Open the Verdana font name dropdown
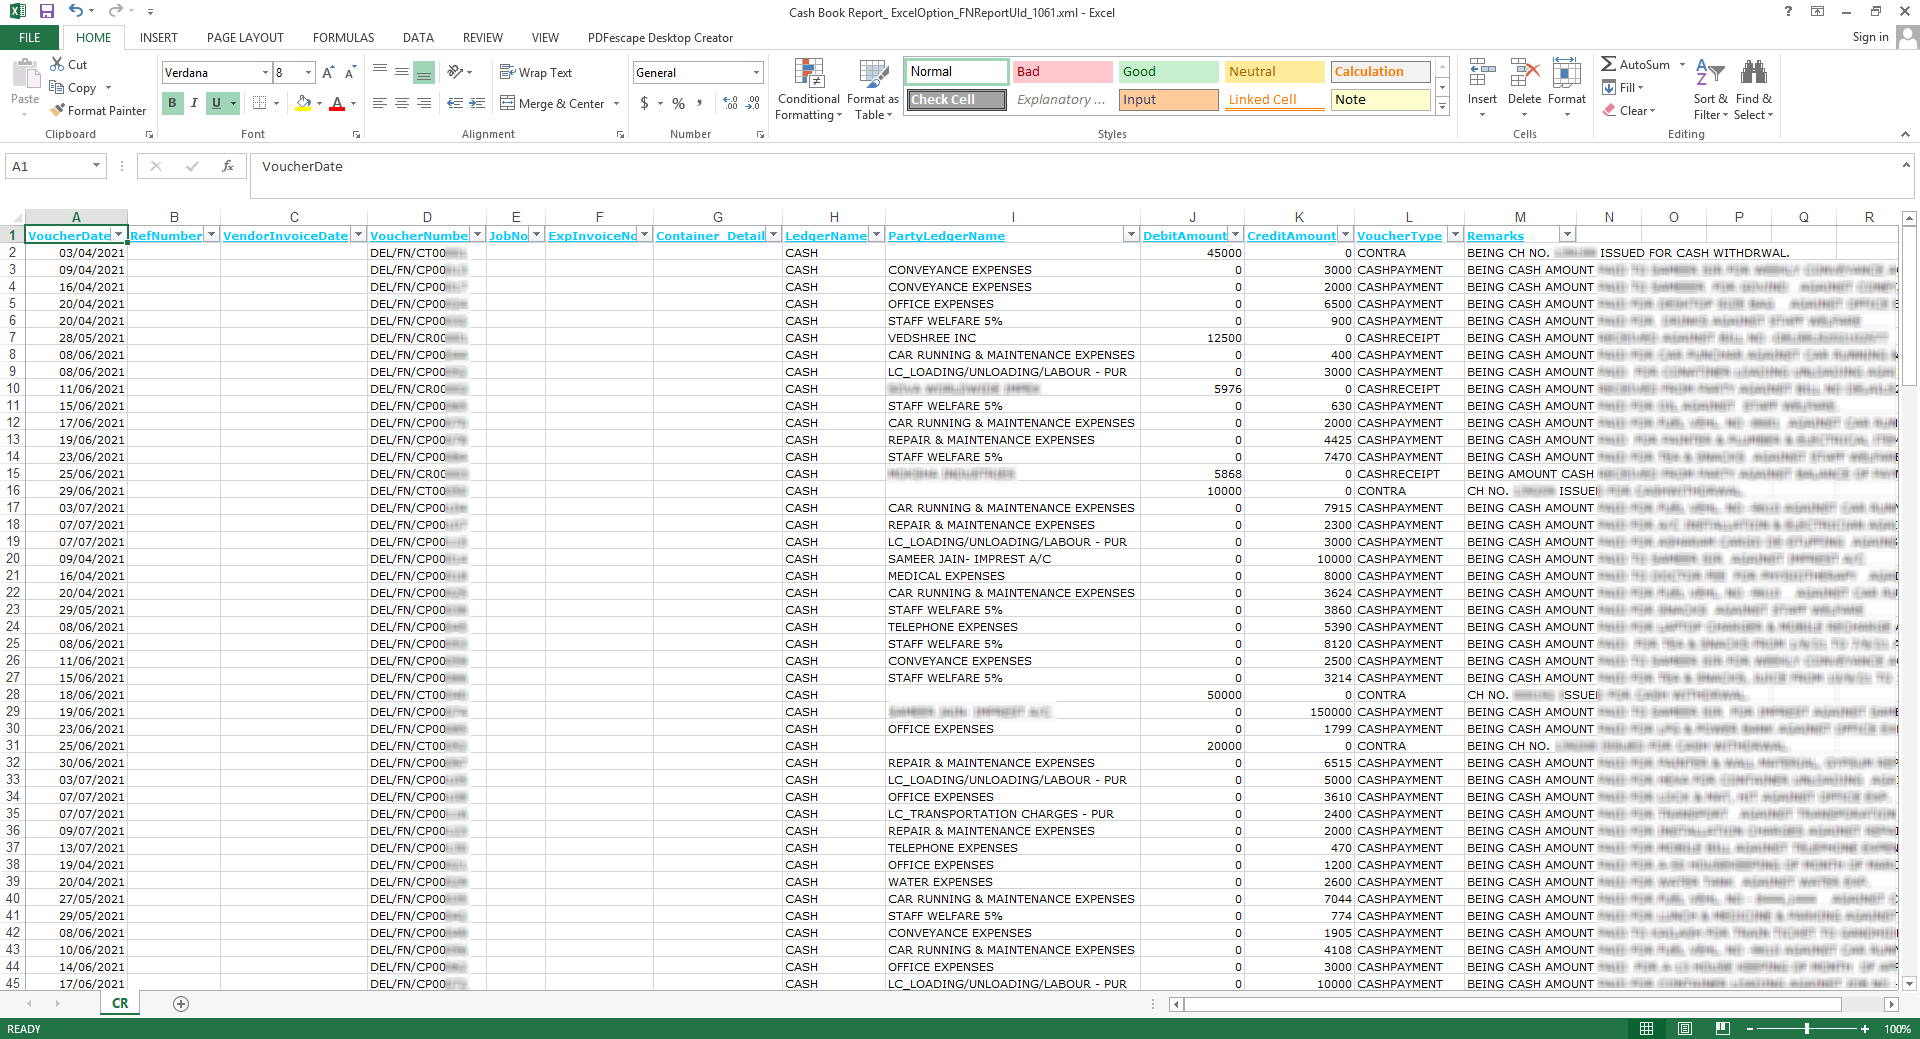Image resolution: width=1920 pixels, height=1039 pixels. (265, 73)
